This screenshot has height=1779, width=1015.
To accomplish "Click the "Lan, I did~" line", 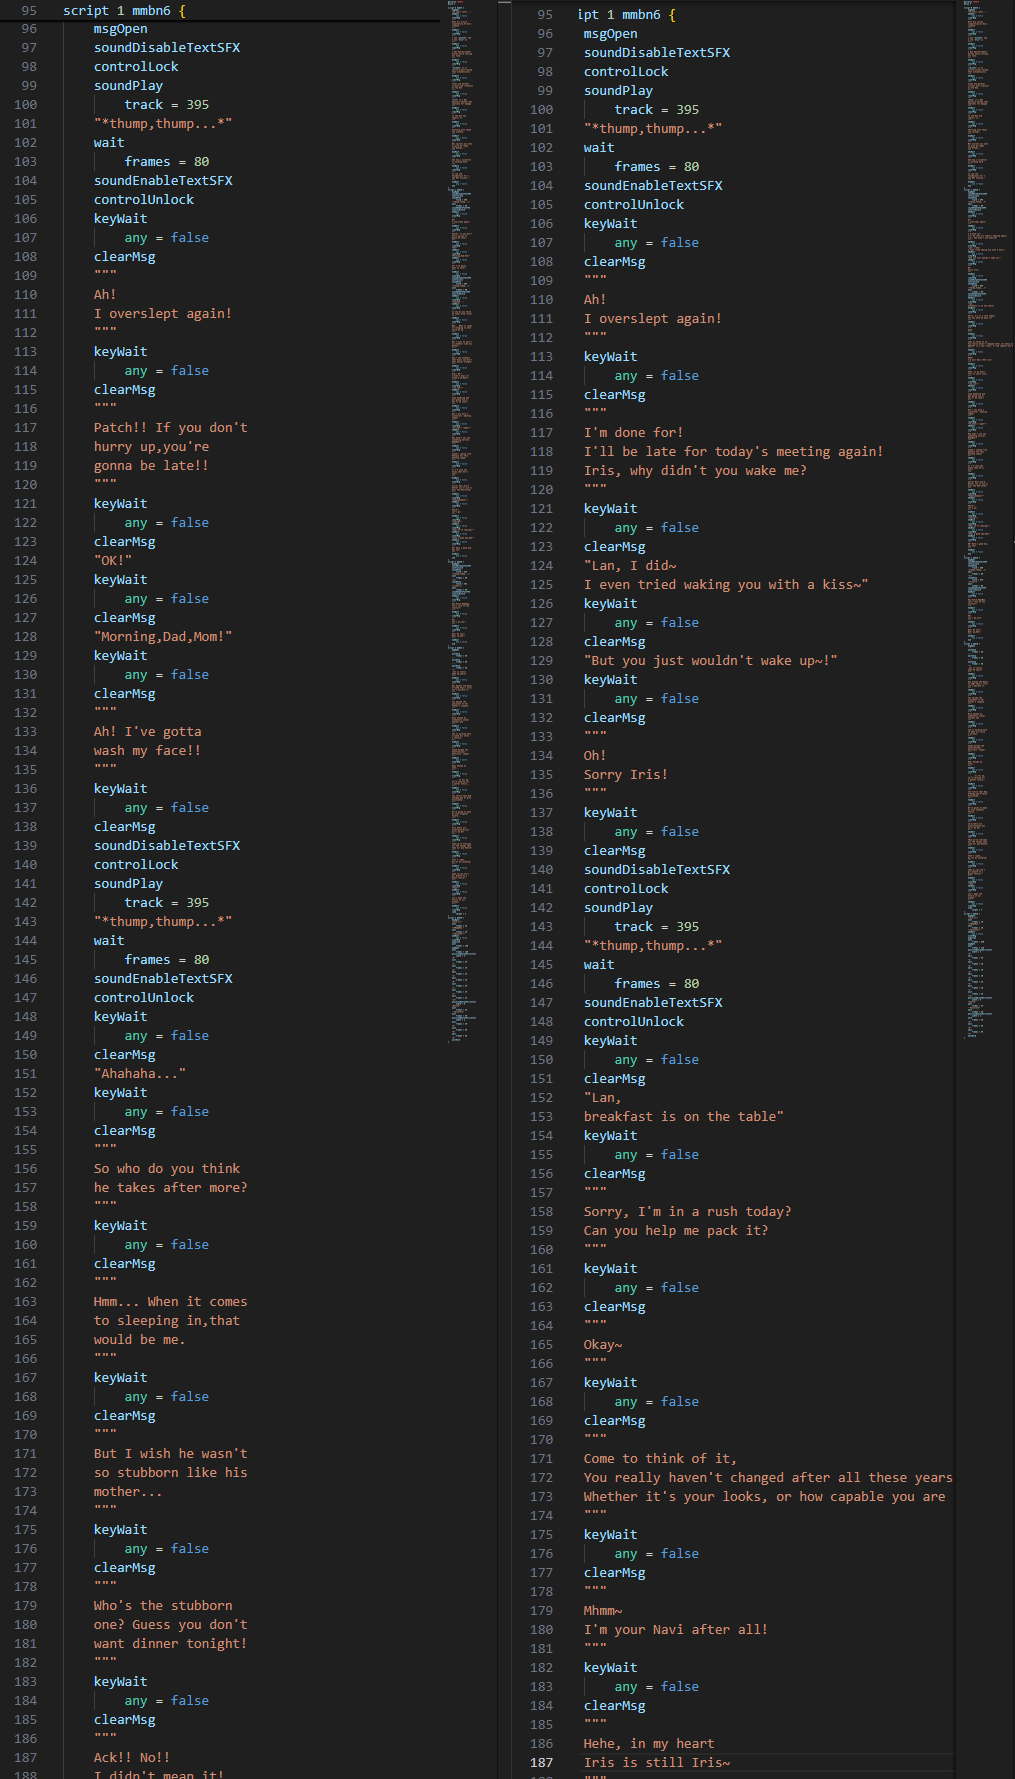I will click(630, 566).
